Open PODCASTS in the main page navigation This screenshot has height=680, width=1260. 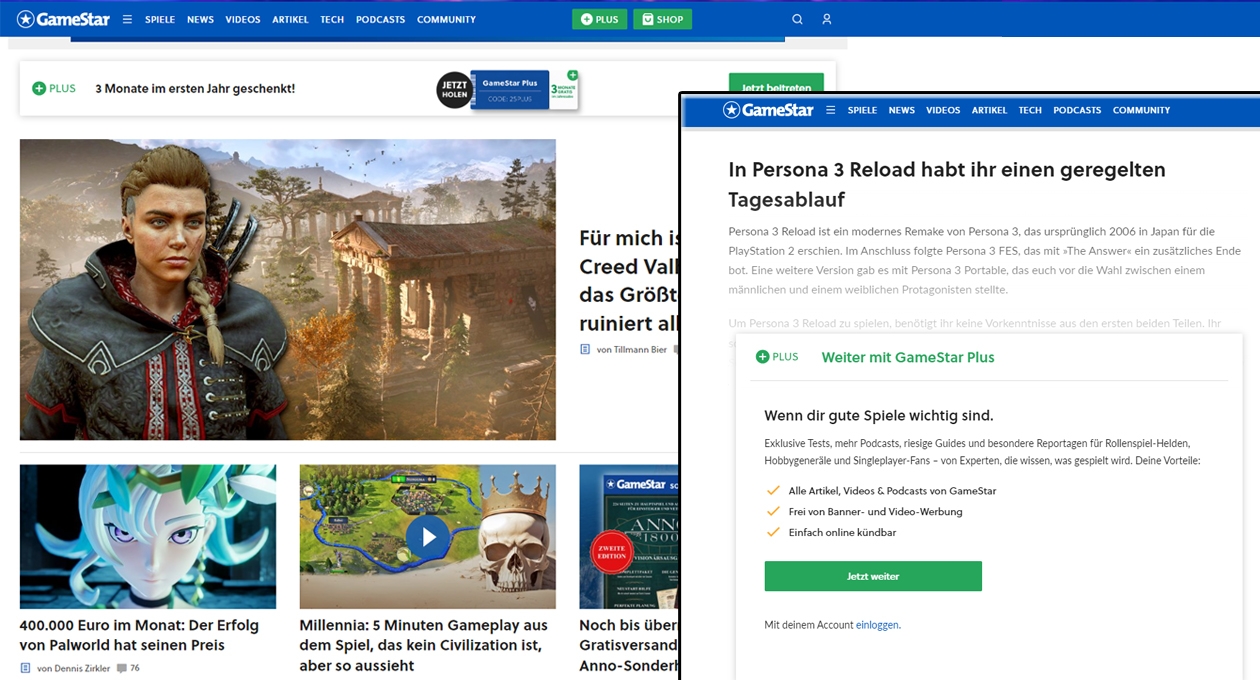click(x=381, y=20)
